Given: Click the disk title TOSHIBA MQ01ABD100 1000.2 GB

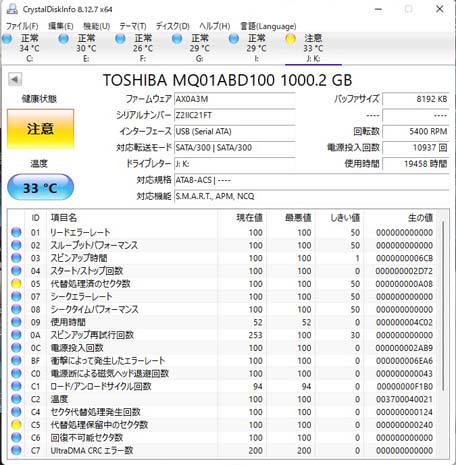Looking at the screenshot, I should [x=227, y=80].
